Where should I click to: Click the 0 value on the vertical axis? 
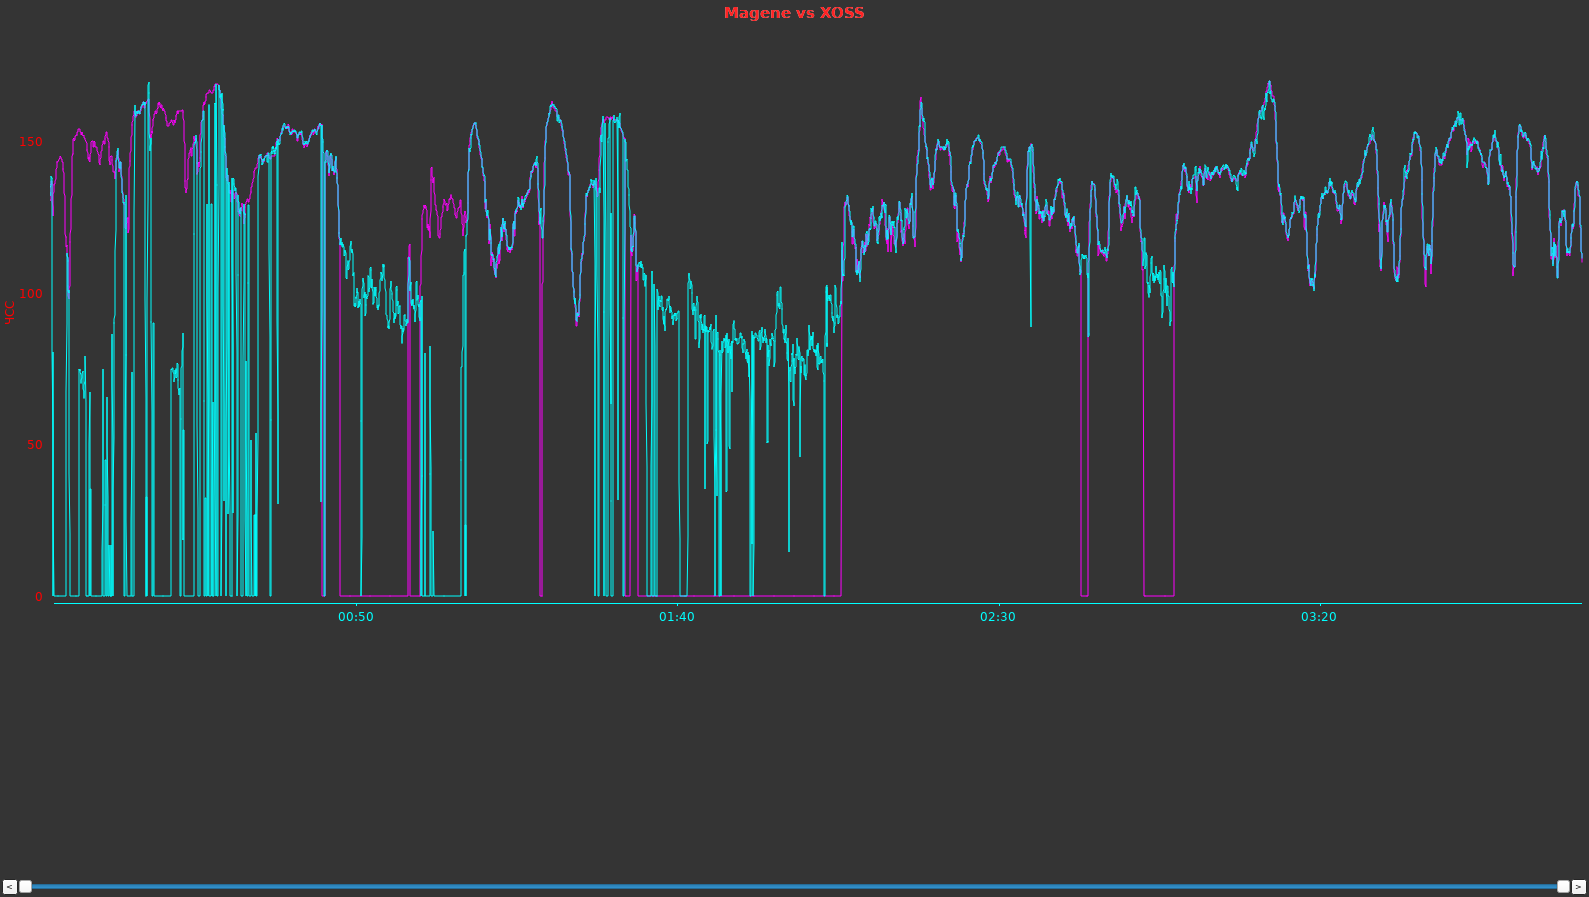39,597
